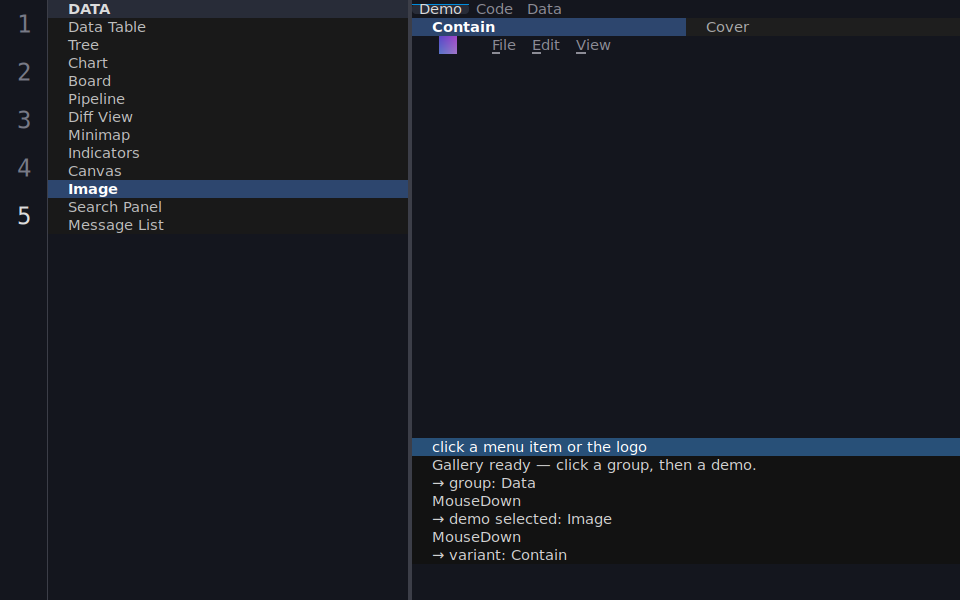Viewport: 960px width, 600px height.
Task: Choose group number 5 in the sidebar
Action: 24,216
